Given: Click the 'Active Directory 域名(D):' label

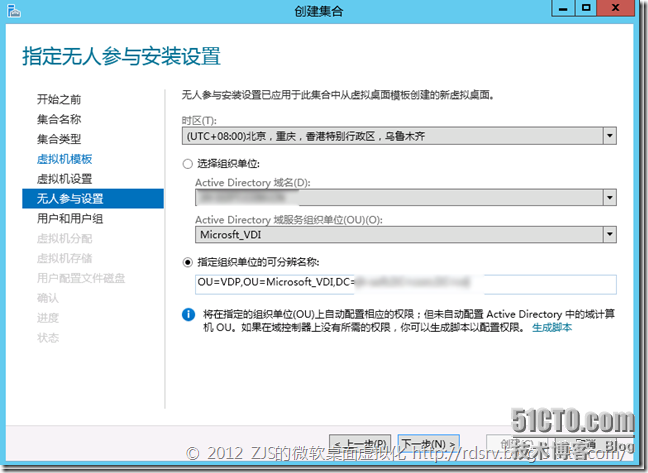Looking at the screenshot, I should [253, 183].
